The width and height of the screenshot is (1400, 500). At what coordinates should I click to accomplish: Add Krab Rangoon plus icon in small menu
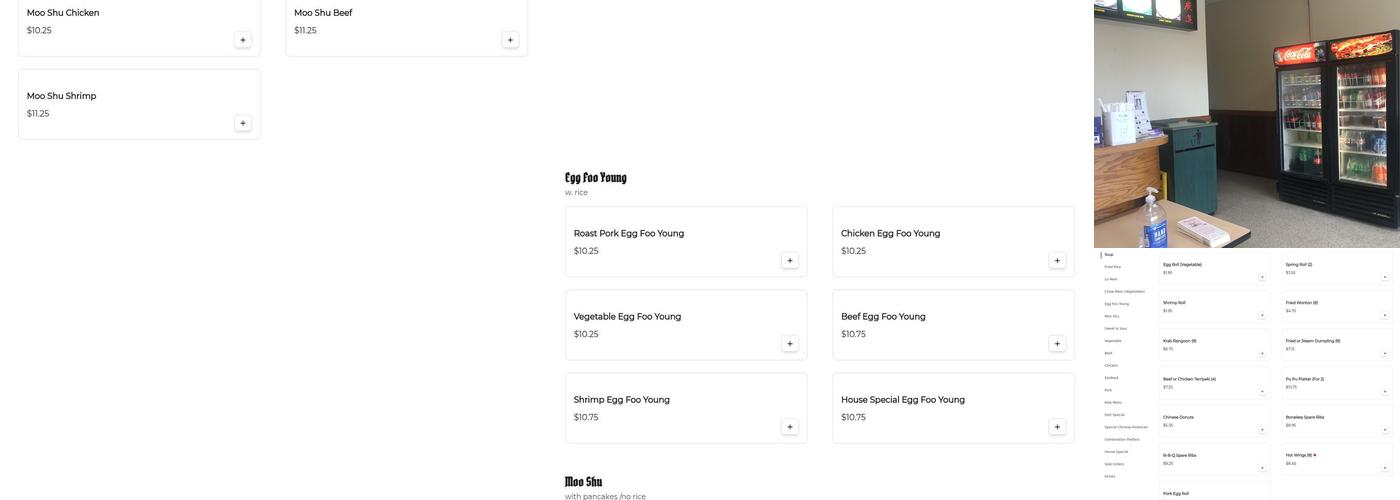1262,353
